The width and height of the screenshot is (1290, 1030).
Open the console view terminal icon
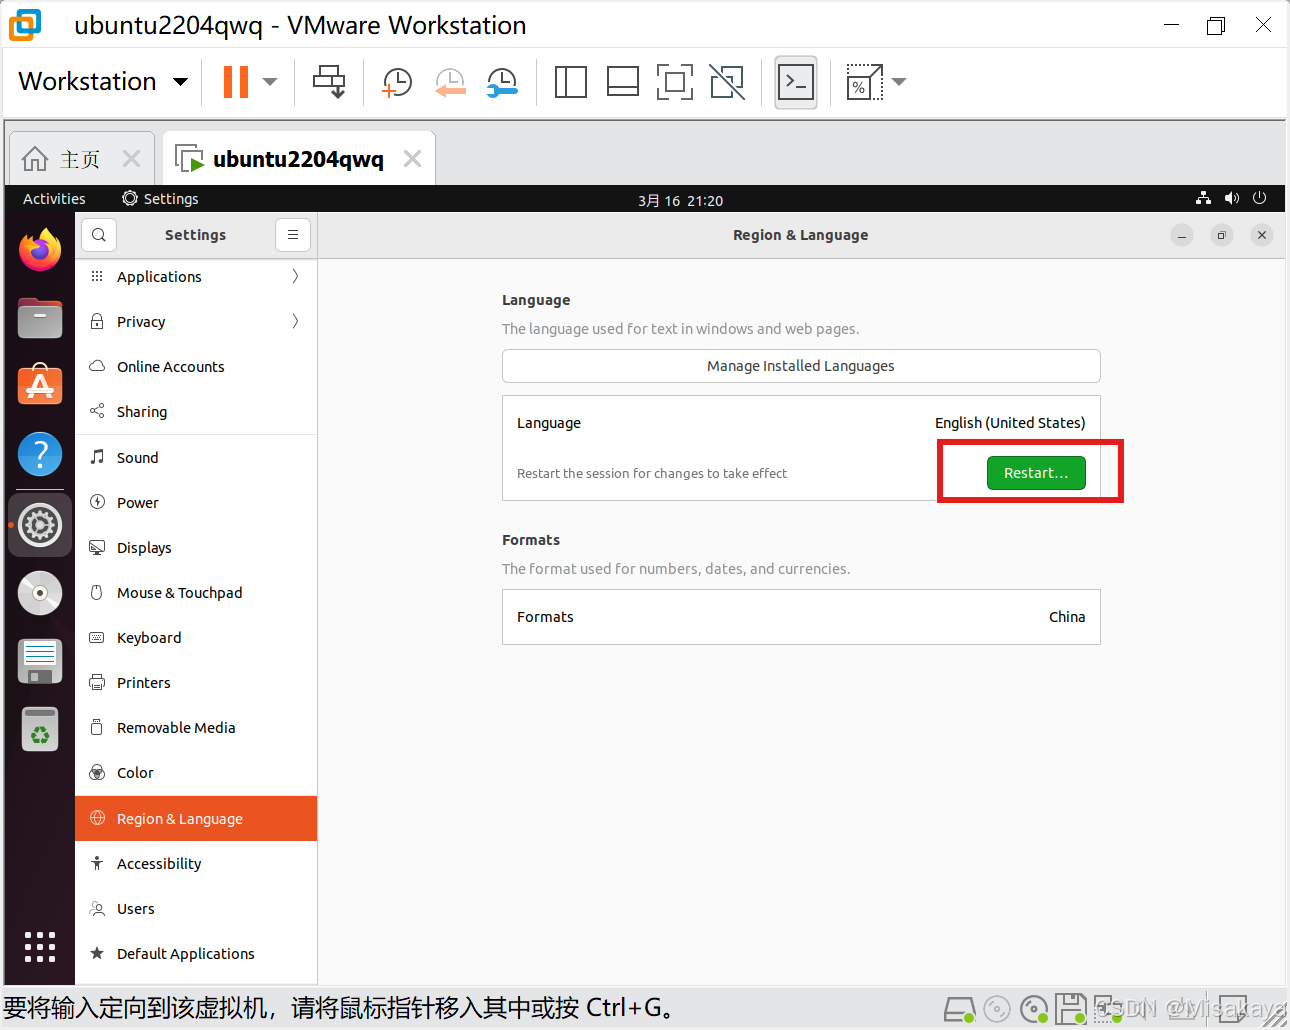796,82
